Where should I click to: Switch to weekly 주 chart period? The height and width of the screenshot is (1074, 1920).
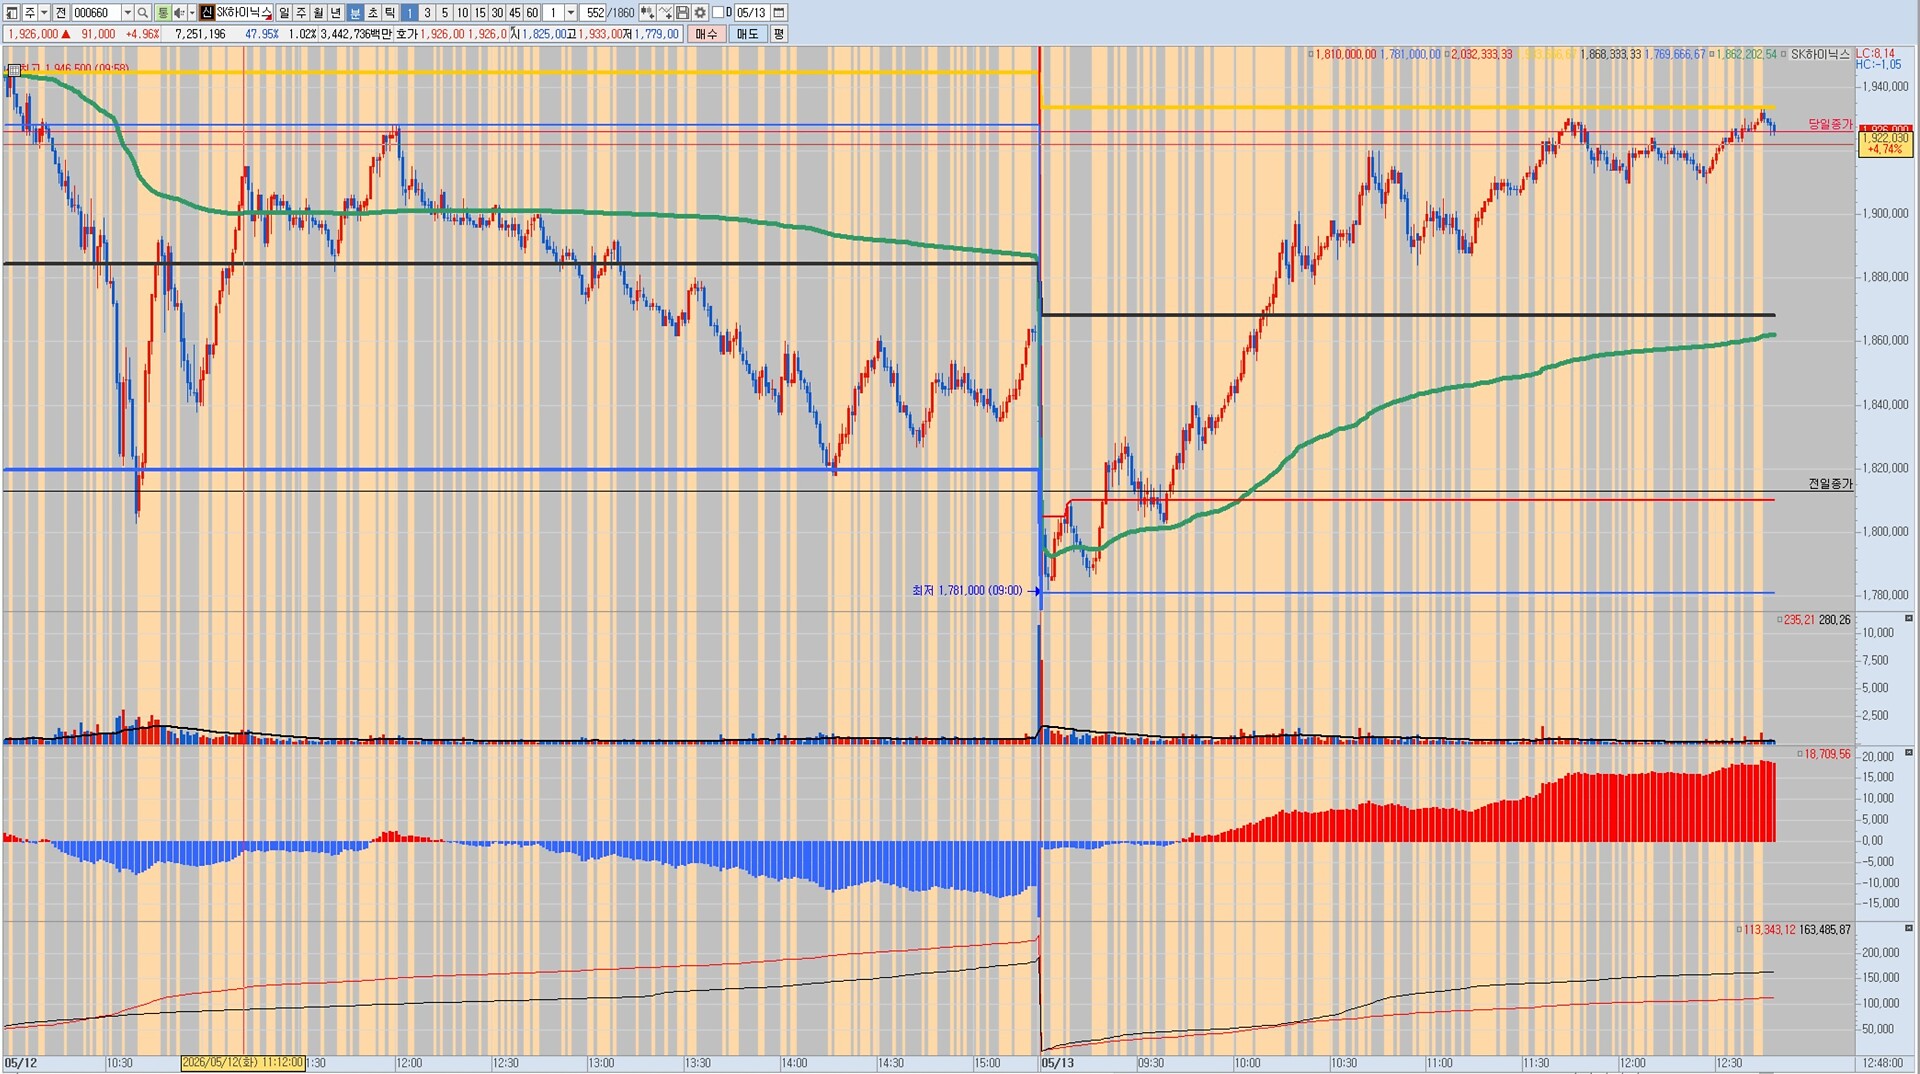[x=301, y=13]
